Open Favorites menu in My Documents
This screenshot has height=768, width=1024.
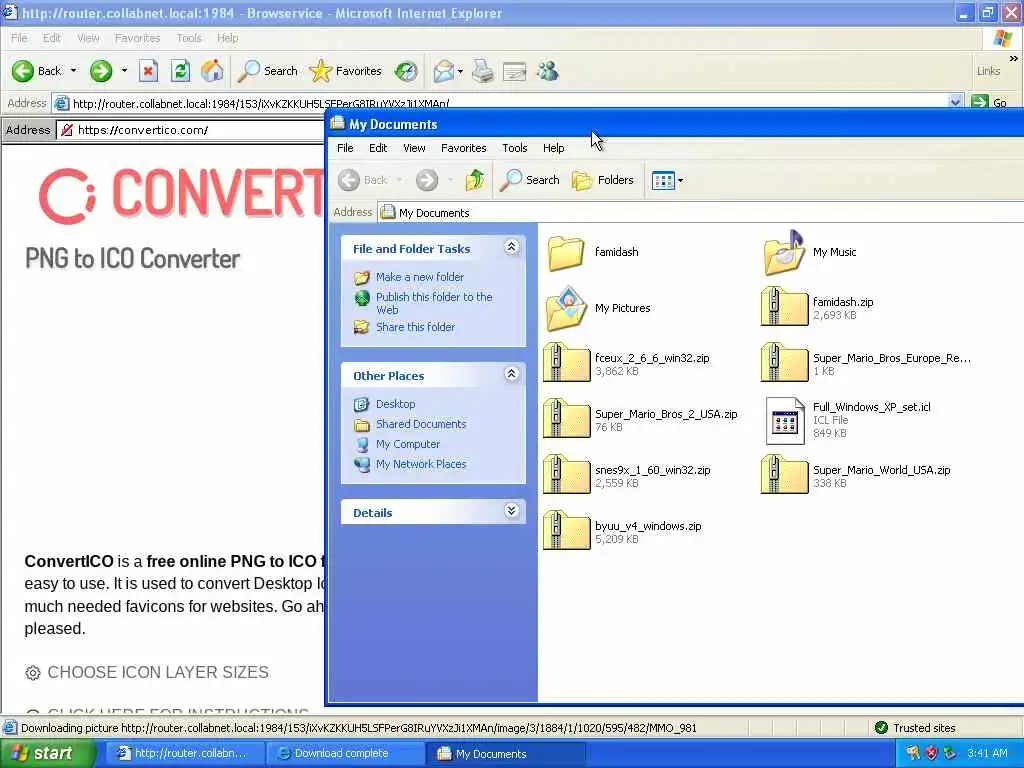coord(464,148)
